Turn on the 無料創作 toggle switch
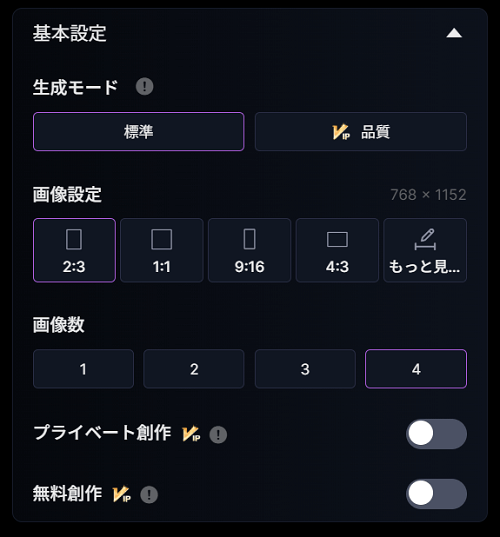 point(436,494)
